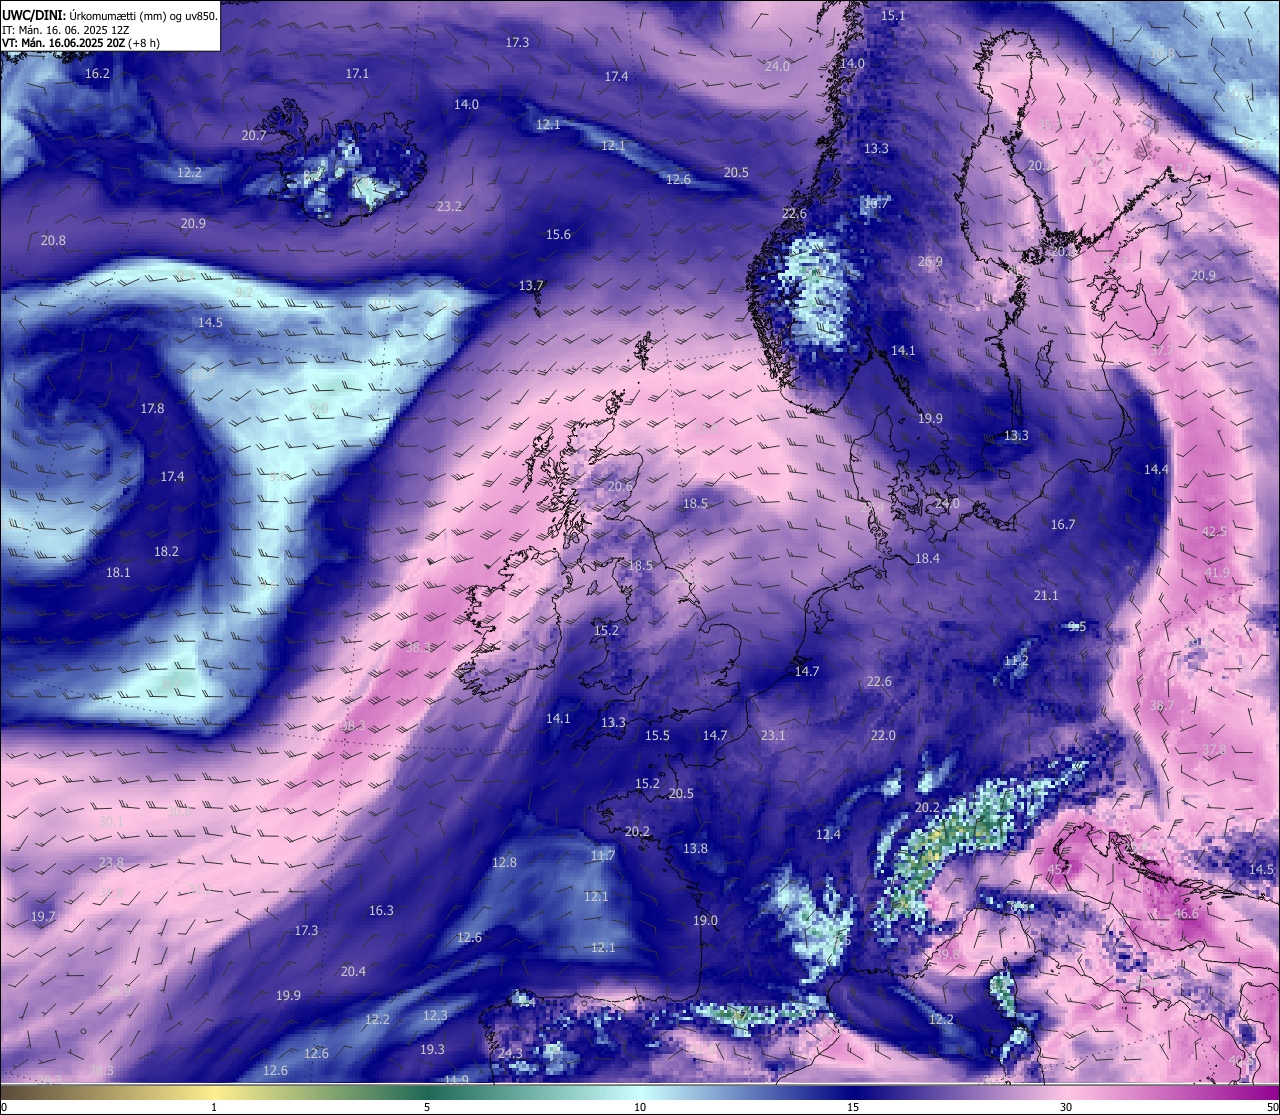This screenshot has height=1115, width=1280.
Task: Click the value 20.6 over Scotland
Action: tap(620, 487)
